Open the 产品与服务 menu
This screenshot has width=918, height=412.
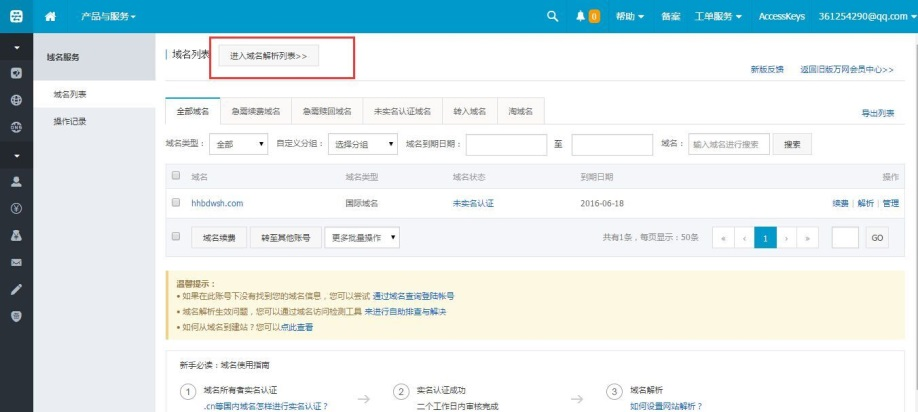[108, 16]
